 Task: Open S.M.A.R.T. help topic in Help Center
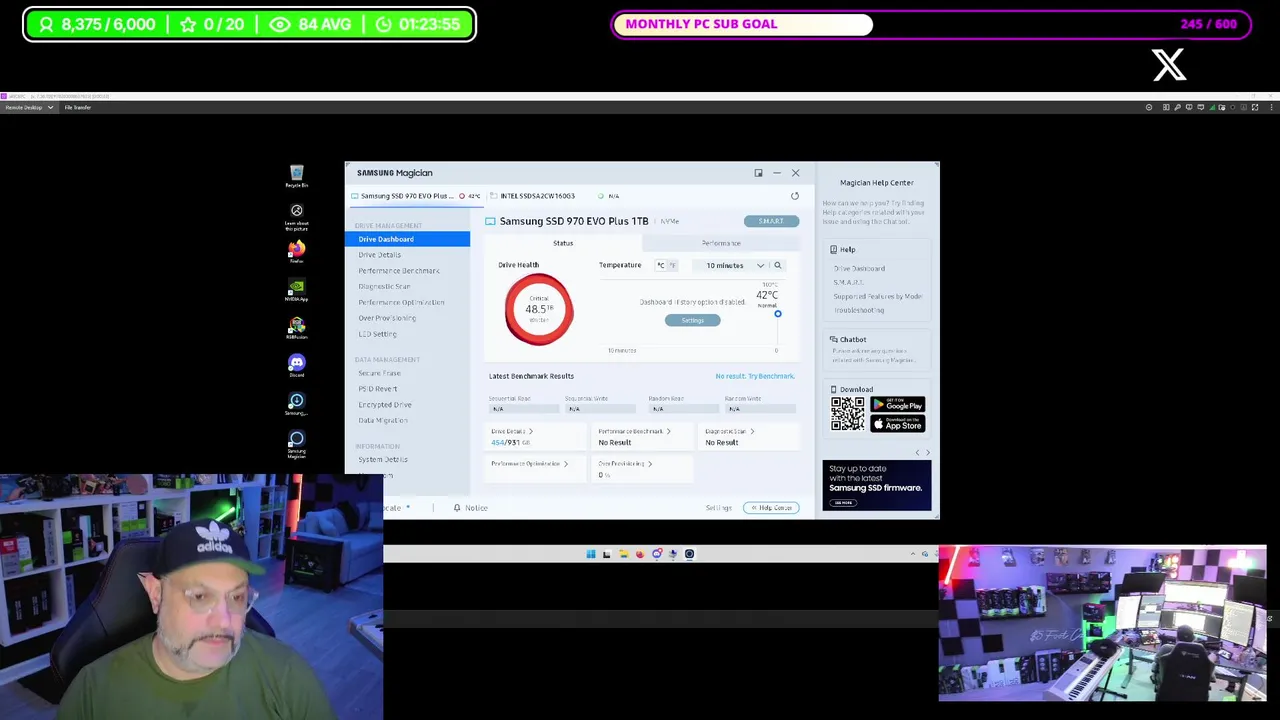pos(848,283)
